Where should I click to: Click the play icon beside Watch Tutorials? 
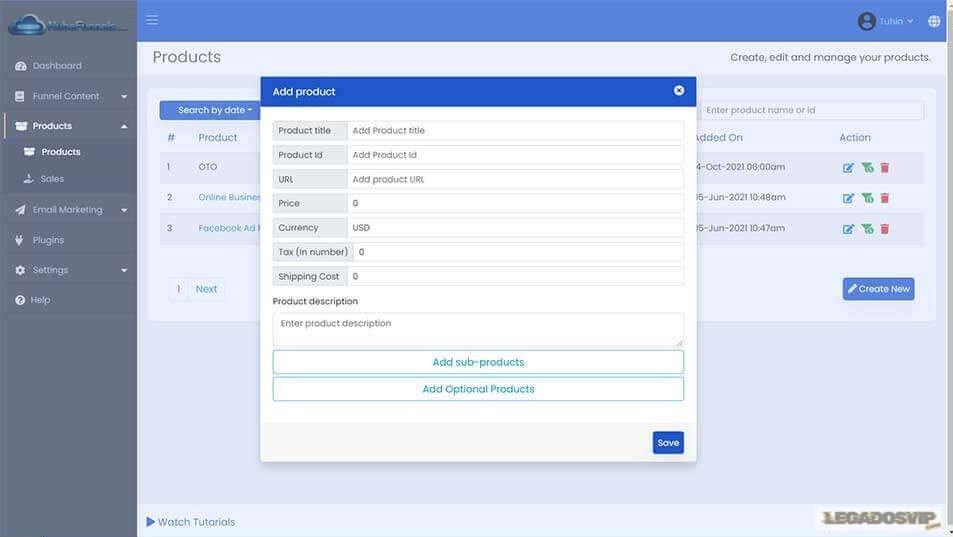tap(151, 522)
